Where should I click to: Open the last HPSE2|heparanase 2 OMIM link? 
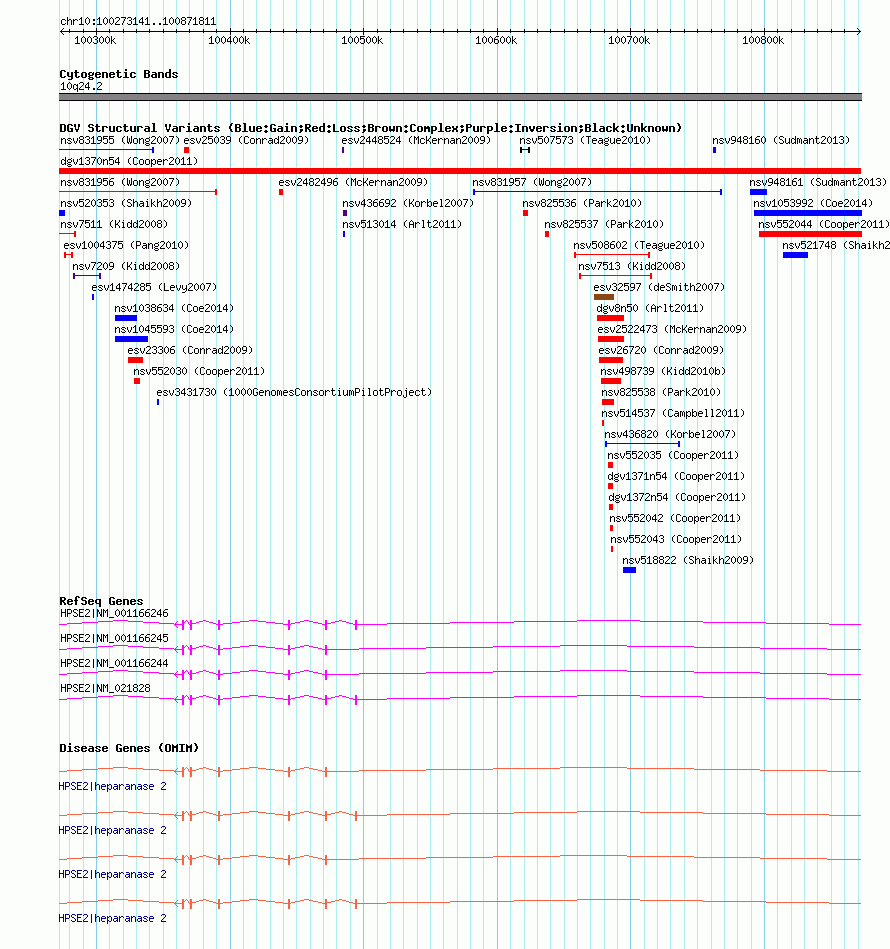(113, 919)
